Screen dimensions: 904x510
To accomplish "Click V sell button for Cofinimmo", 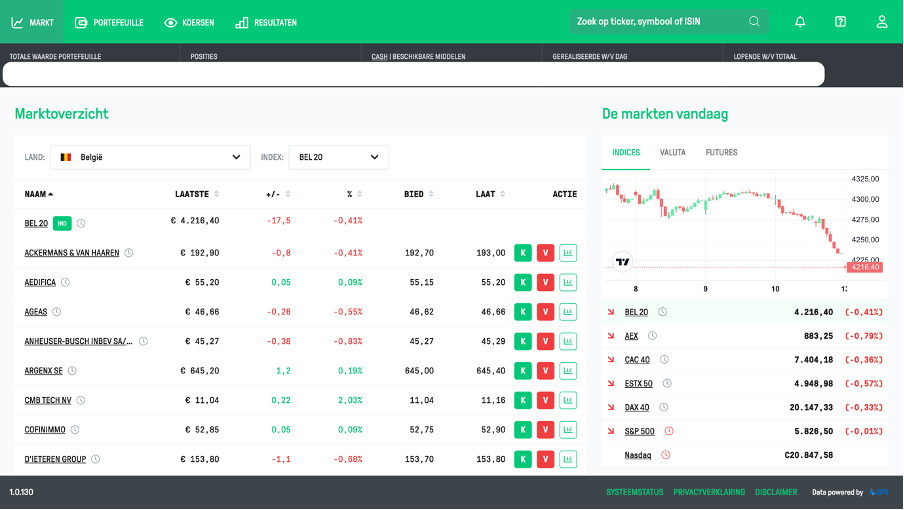I will (545, 429).
